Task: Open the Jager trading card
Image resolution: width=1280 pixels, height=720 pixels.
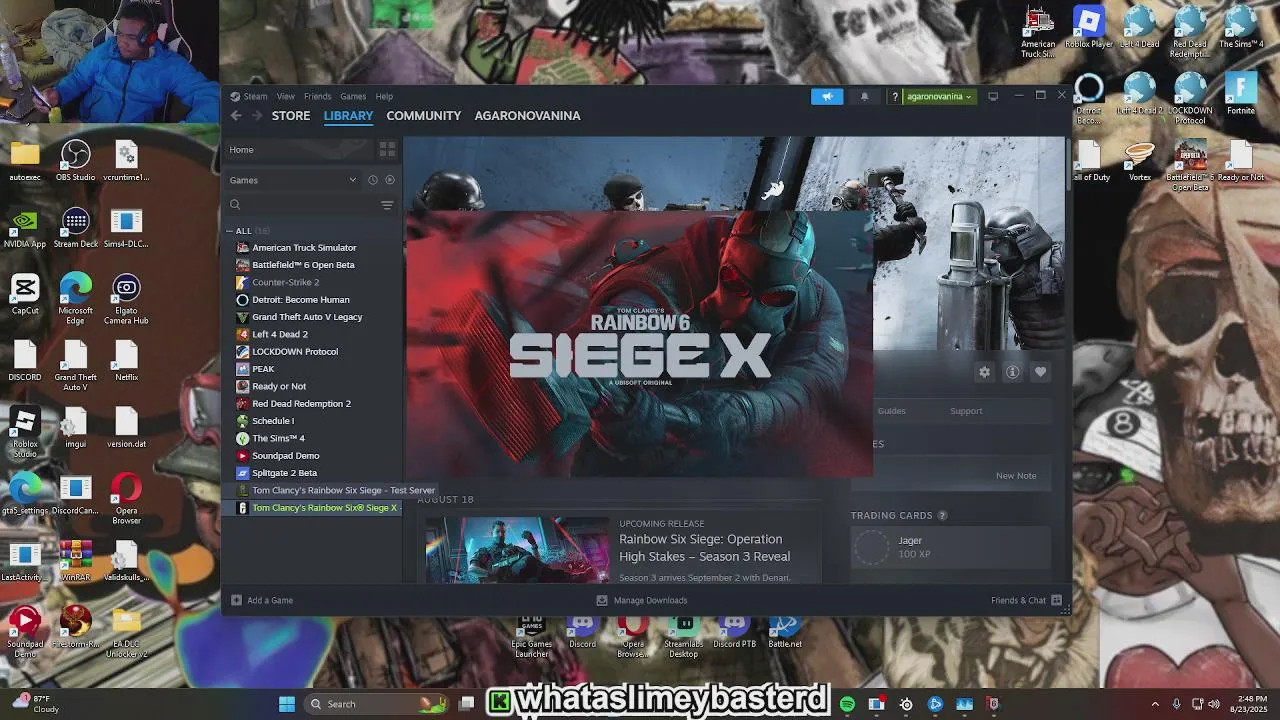Action: point(950,547)
